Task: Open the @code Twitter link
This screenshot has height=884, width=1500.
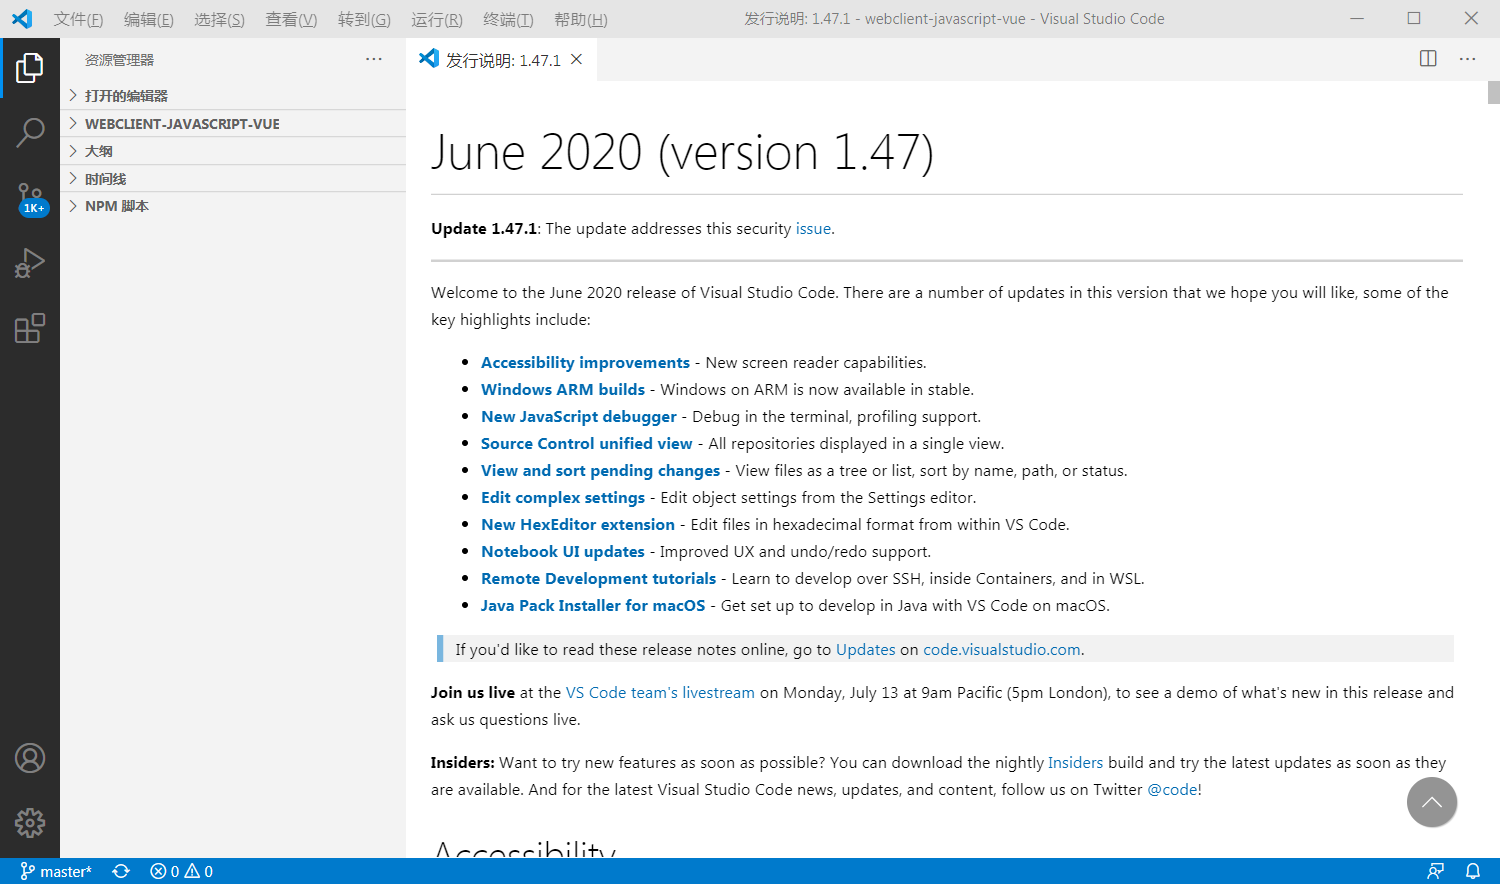Action: pyautogui.click(x=1172, y=790)
